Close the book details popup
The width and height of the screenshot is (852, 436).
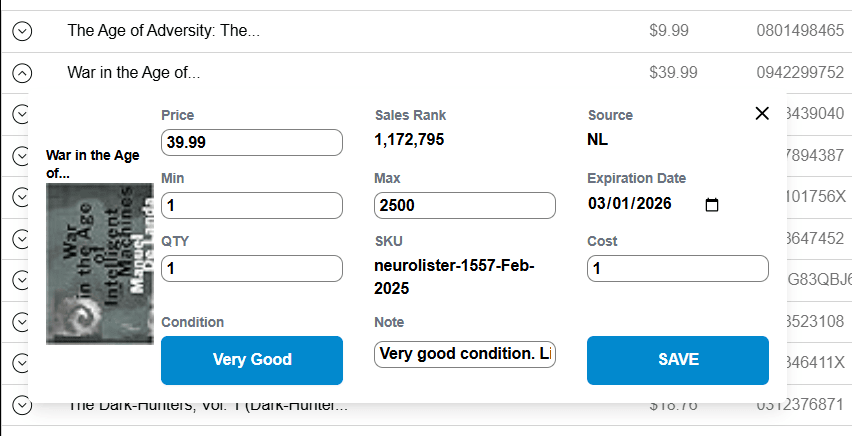coord(762,113)
